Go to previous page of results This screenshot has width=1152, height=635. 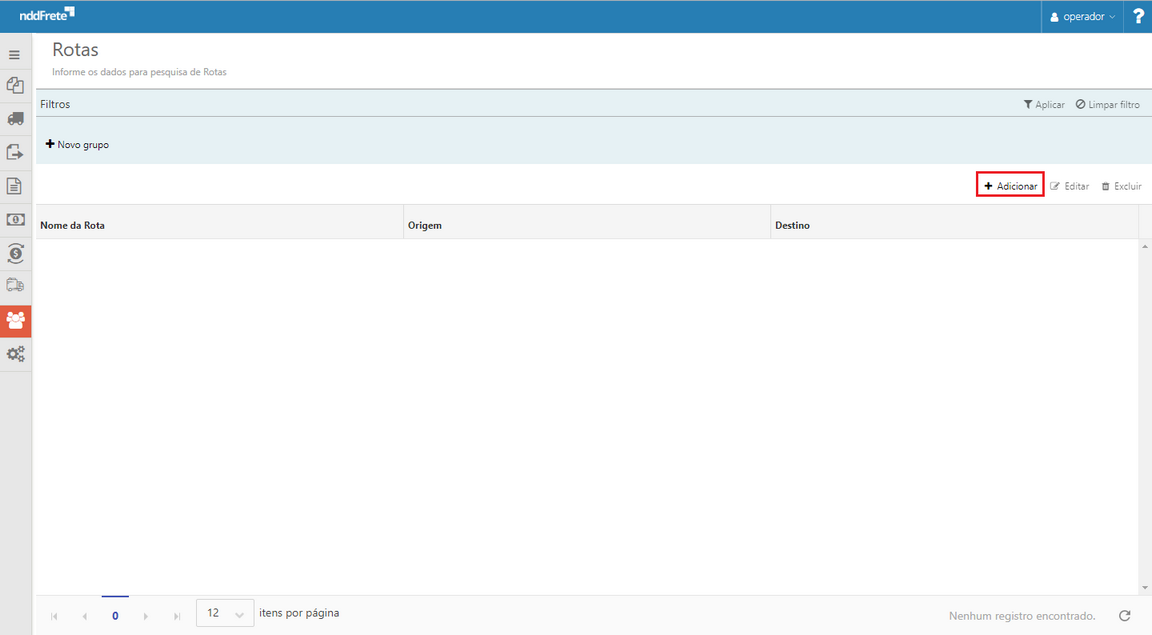(x=84, y=616)
